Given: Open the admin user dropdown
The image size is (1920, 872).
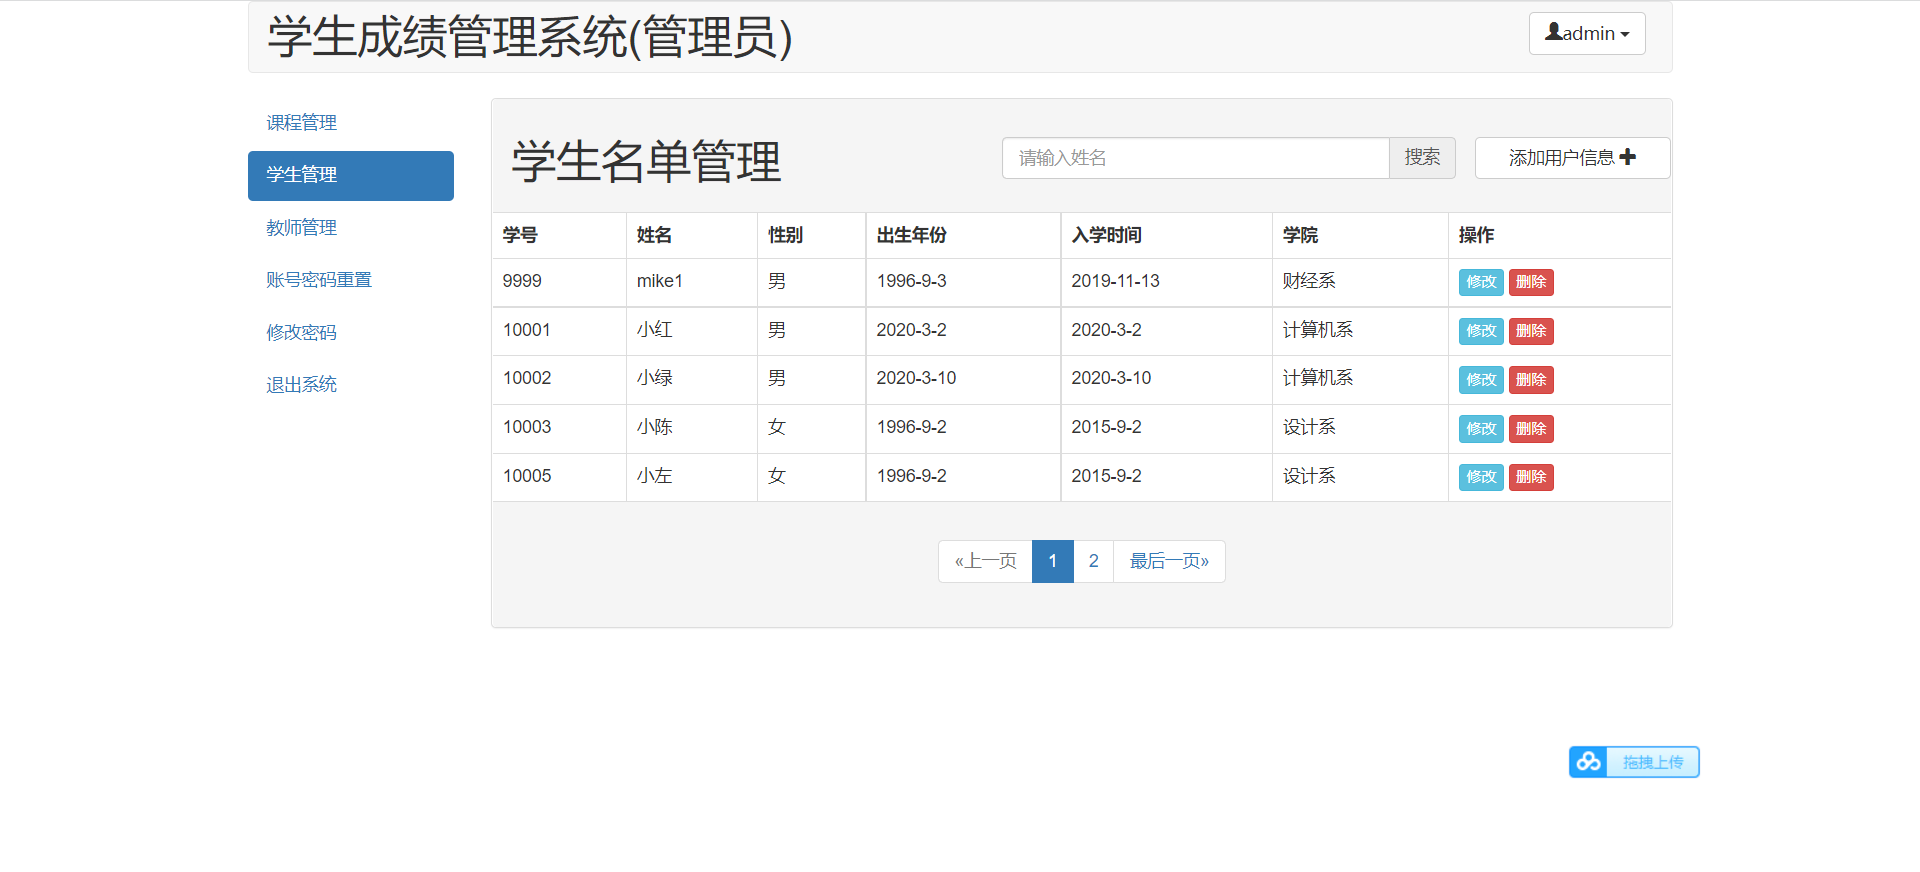Looking at the screenshot, I should coord(1587,34).
